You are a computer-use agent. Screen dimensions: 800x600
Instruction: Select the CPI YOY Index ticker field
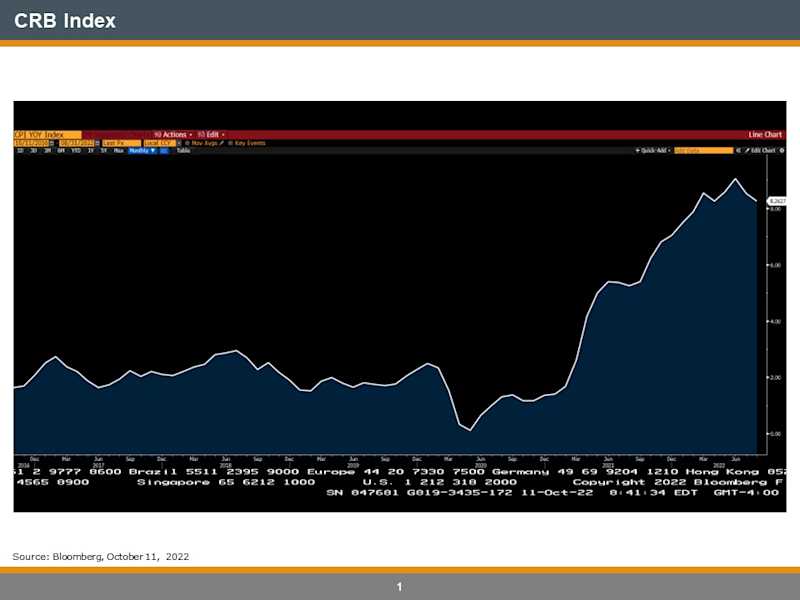(45, 132)
